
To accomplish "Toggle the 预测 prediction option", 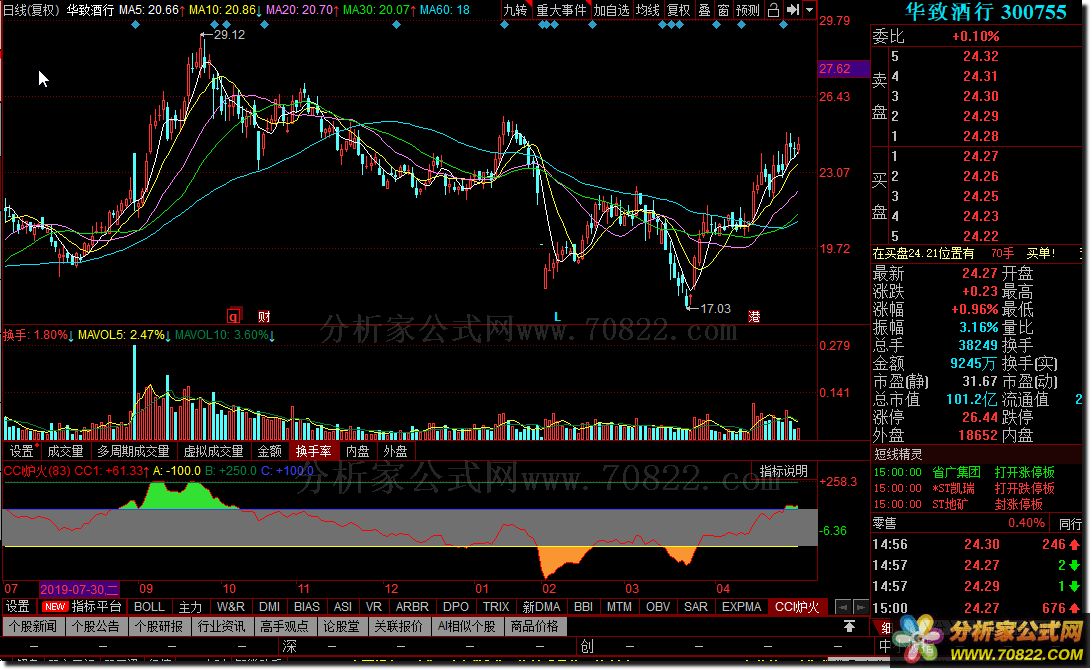I will [748, 10].
